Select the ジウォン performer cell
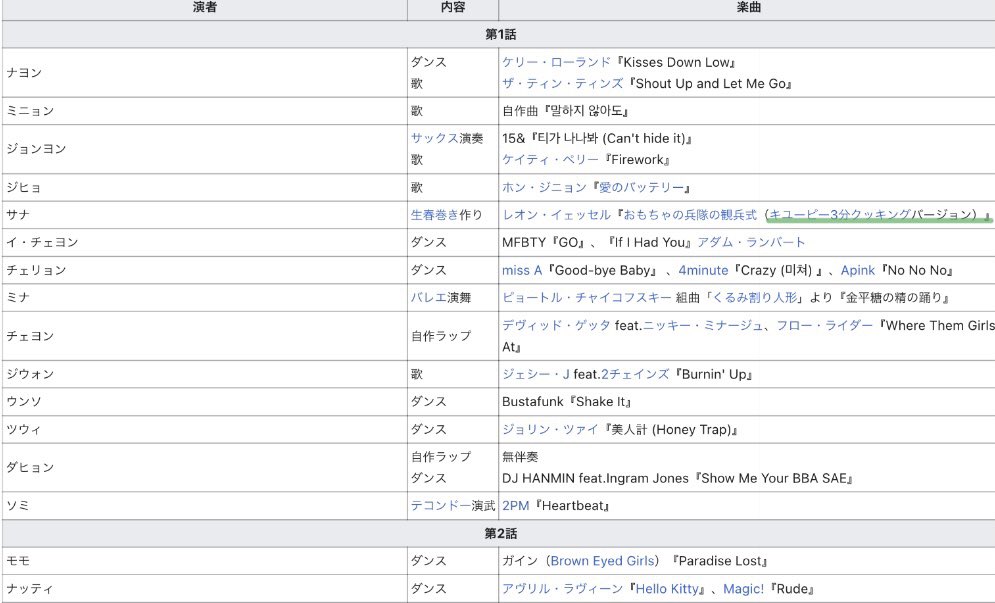The image size is (995, 603). (x=204, y=374)
